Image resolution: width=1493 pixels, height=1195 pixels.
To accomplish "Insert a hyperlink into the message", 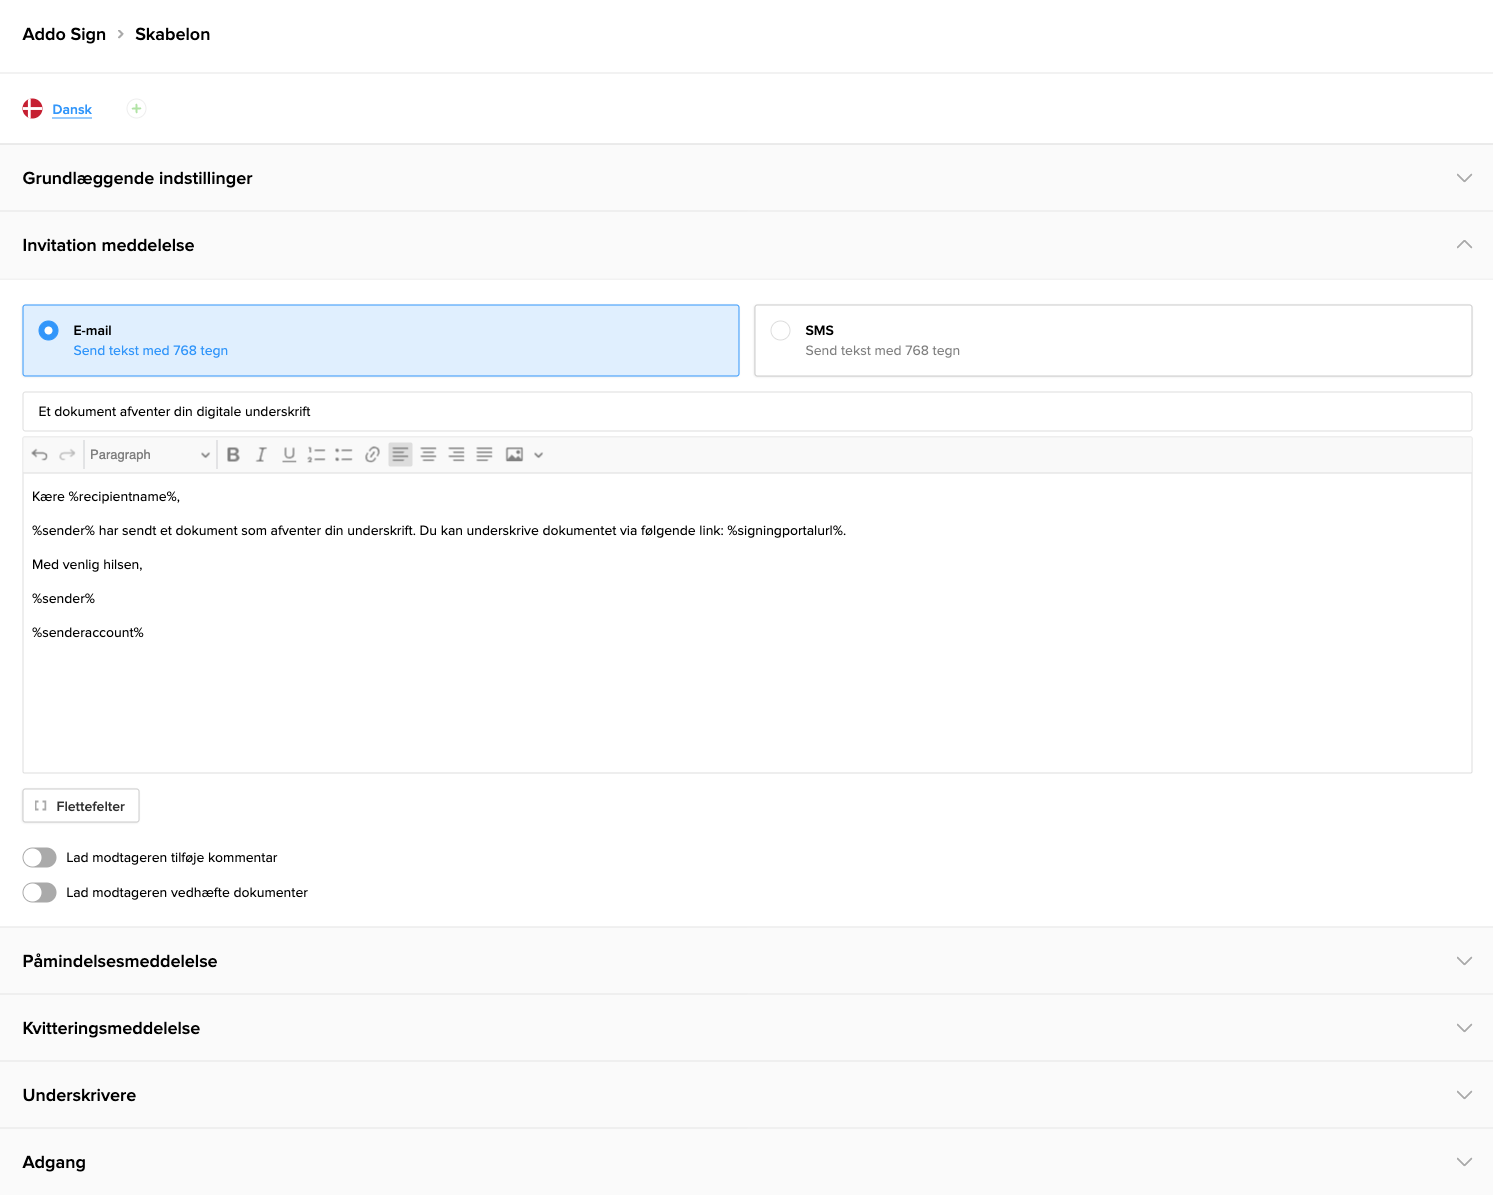I will click(x=372, y=454).
